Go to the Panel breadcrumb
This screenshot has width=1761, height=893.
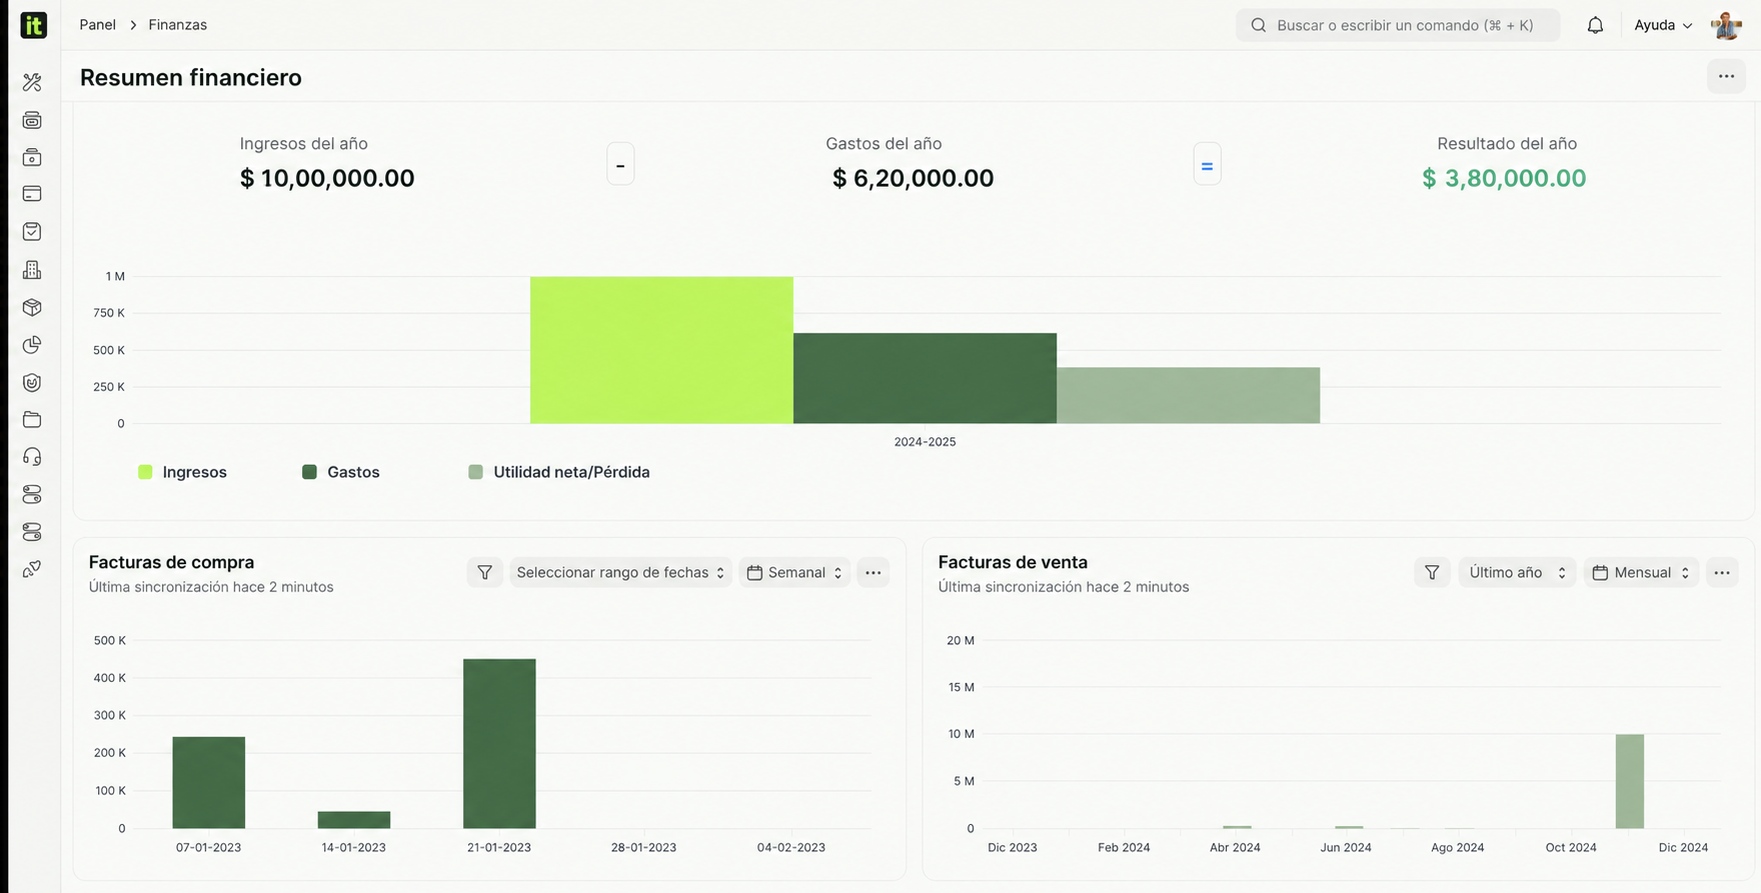tap(98, 25)
